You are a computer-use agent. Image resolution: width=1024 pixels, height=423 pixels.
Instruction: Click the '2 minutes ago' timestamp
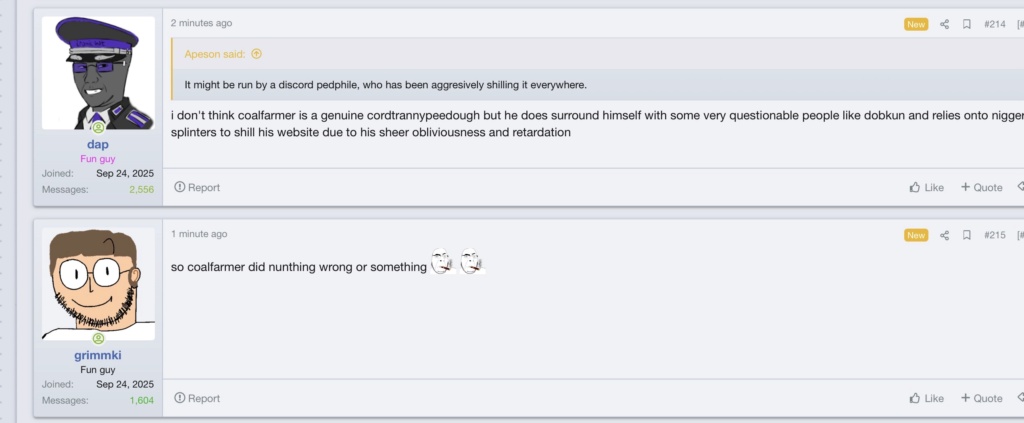pos(201,22)
